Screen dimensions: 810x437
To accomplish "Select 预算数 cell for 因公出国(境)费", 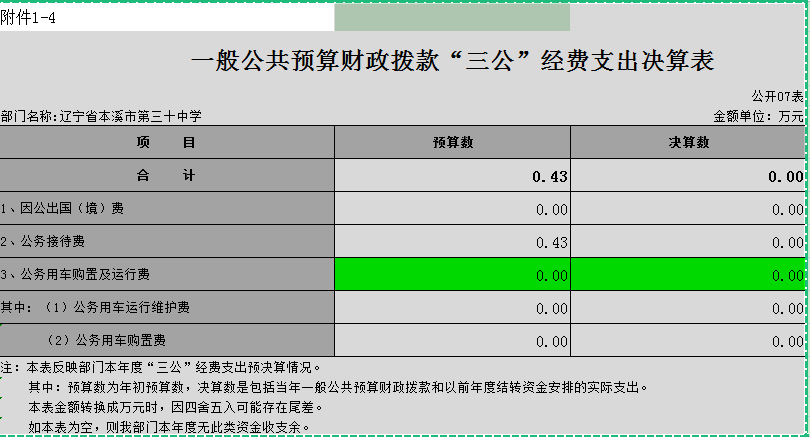I will 453,208.
